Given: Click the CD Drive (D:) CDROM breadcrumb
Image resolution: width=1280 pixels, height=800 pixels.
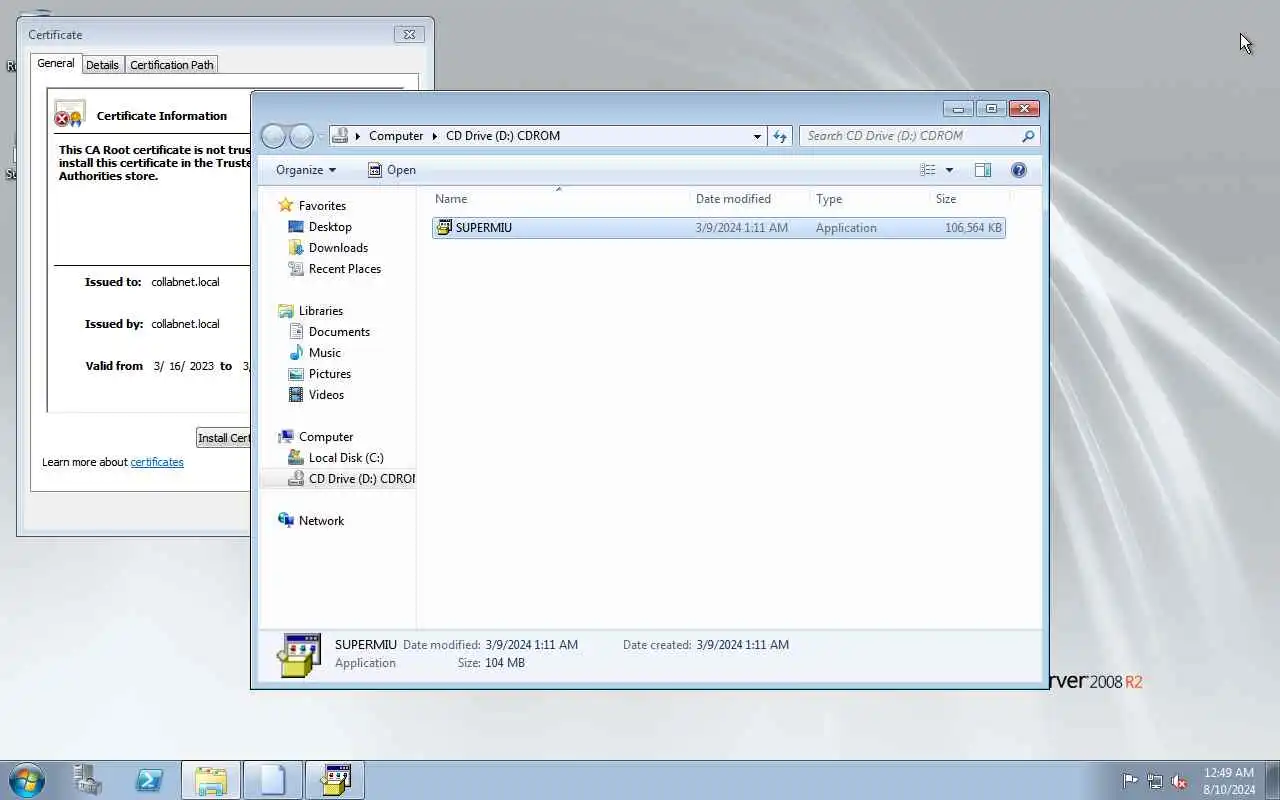Looking at the screenshot, I should click(503, 136).
